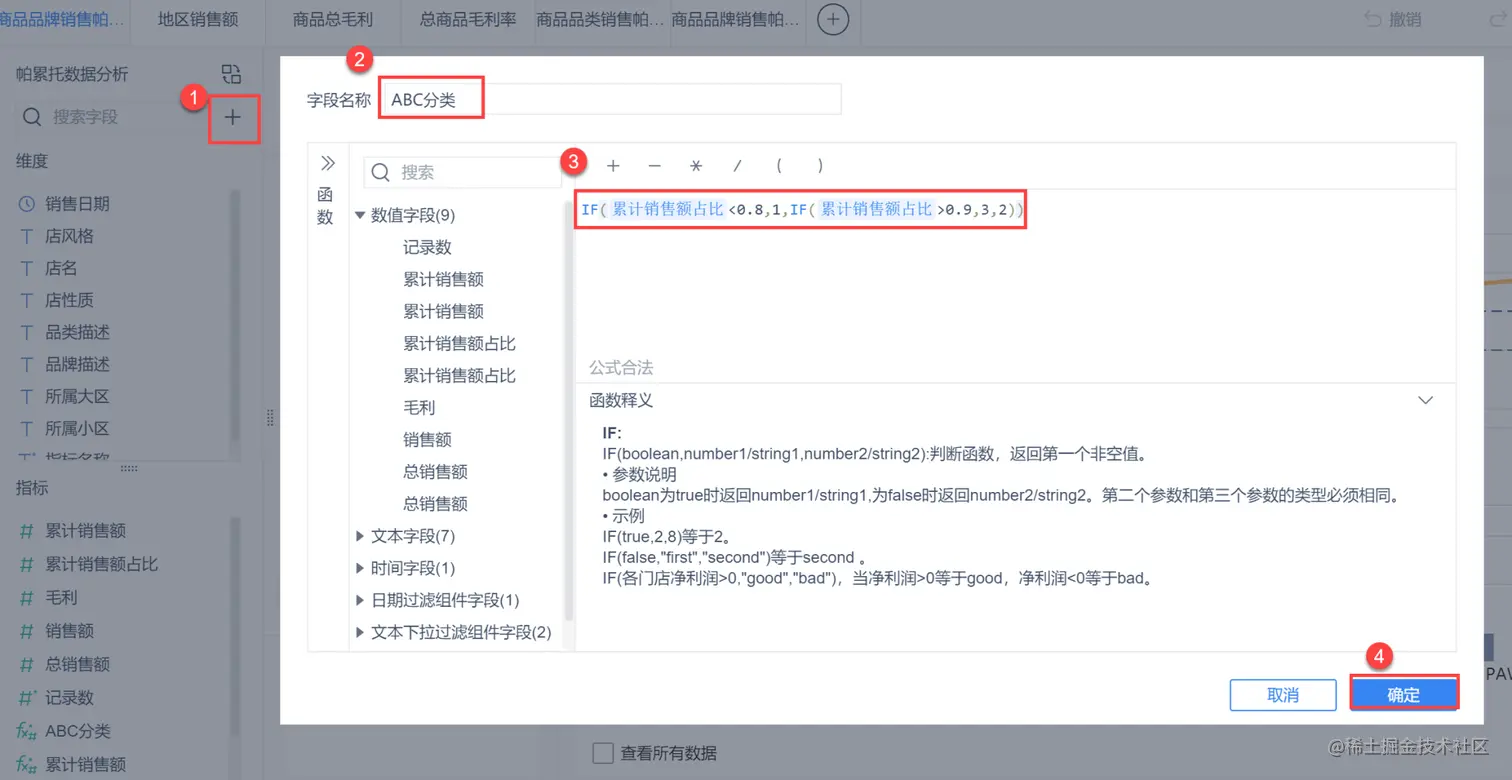Screen dimensions: 1512x780
Task: Select the division operator in formula toolbar
Action: [736, 166]
